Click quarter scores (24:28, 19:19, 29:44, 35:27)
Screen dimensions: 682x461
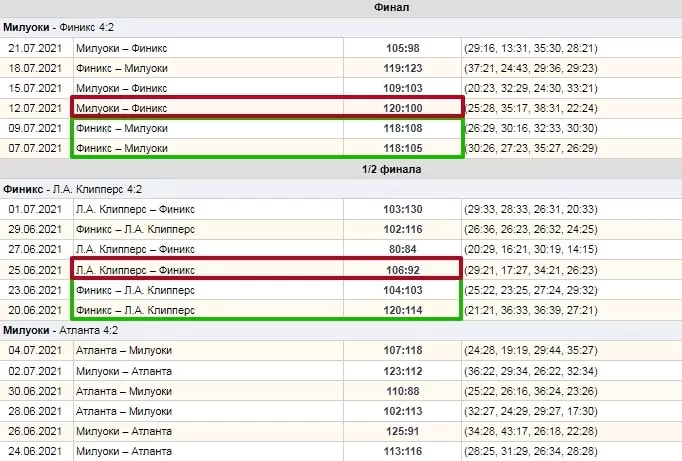531,350
